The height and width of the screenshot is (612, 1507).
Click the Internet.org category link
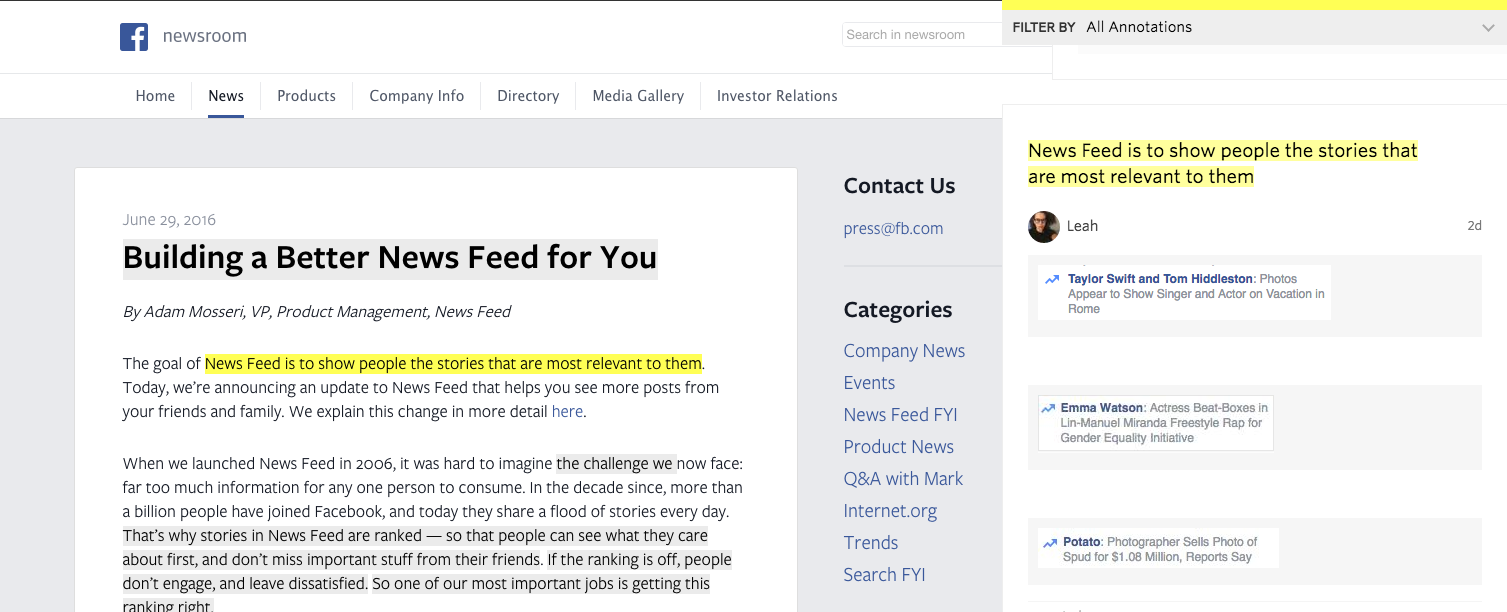coord(890,511)
